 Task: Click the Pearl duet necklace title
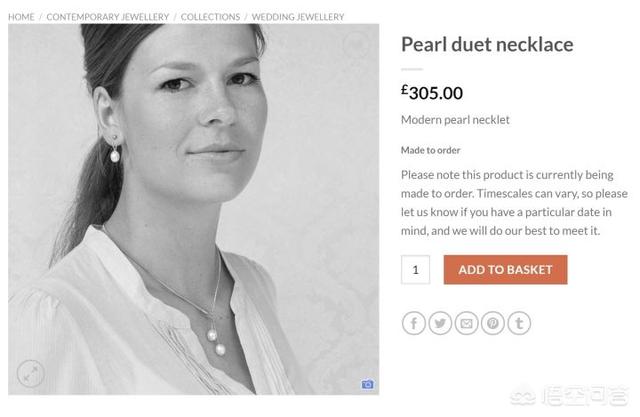487,44
